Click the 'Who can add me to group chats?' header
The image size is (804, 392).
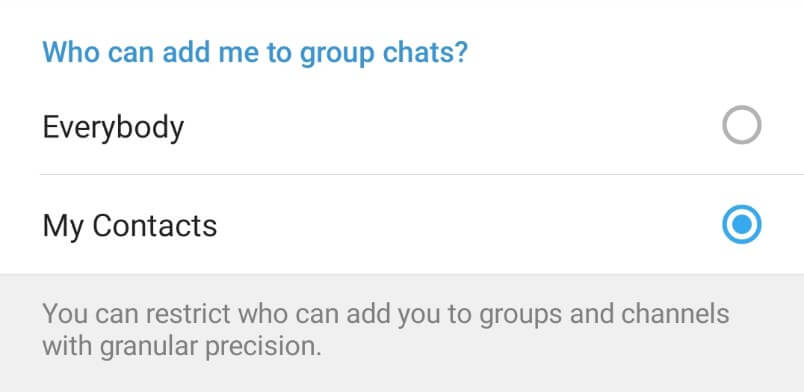click(x=255, y=53)
